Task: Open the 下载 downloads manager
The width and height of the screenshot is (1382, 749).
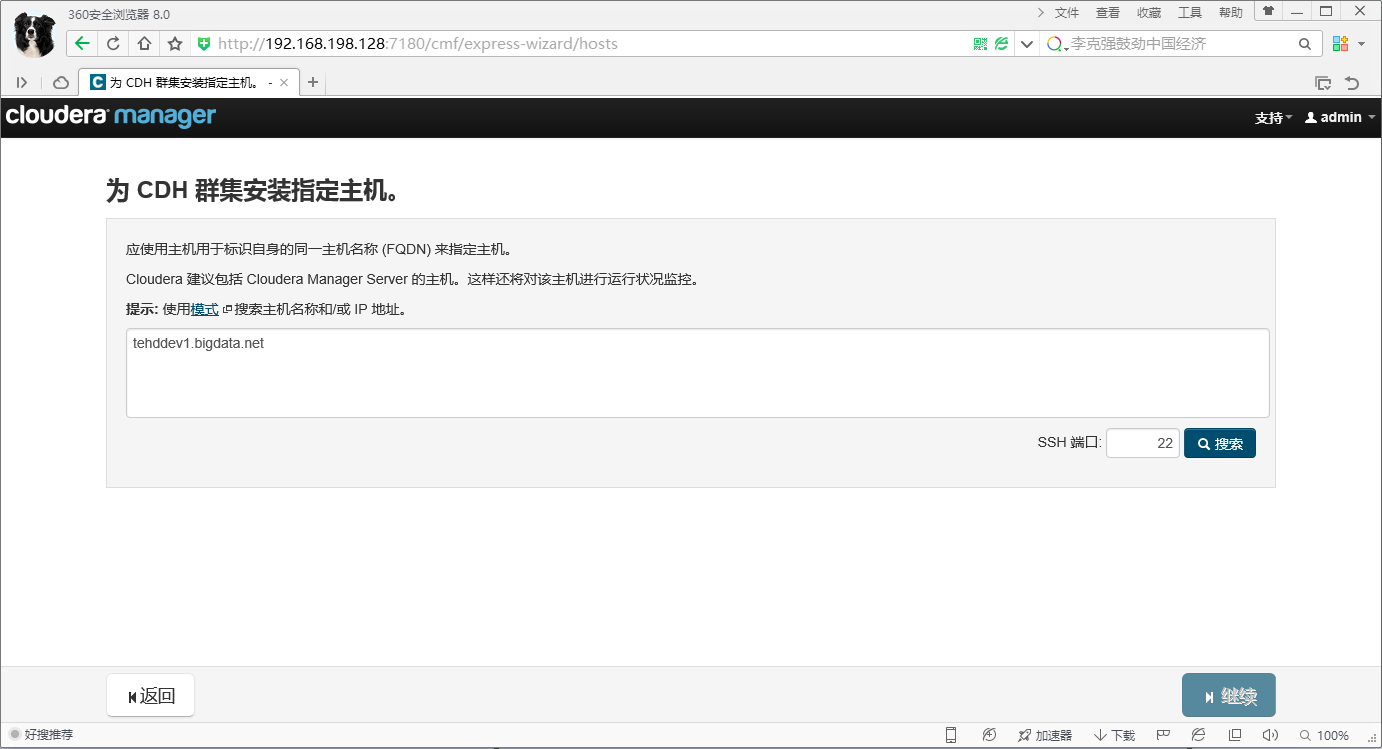Action: point(1115,735)
